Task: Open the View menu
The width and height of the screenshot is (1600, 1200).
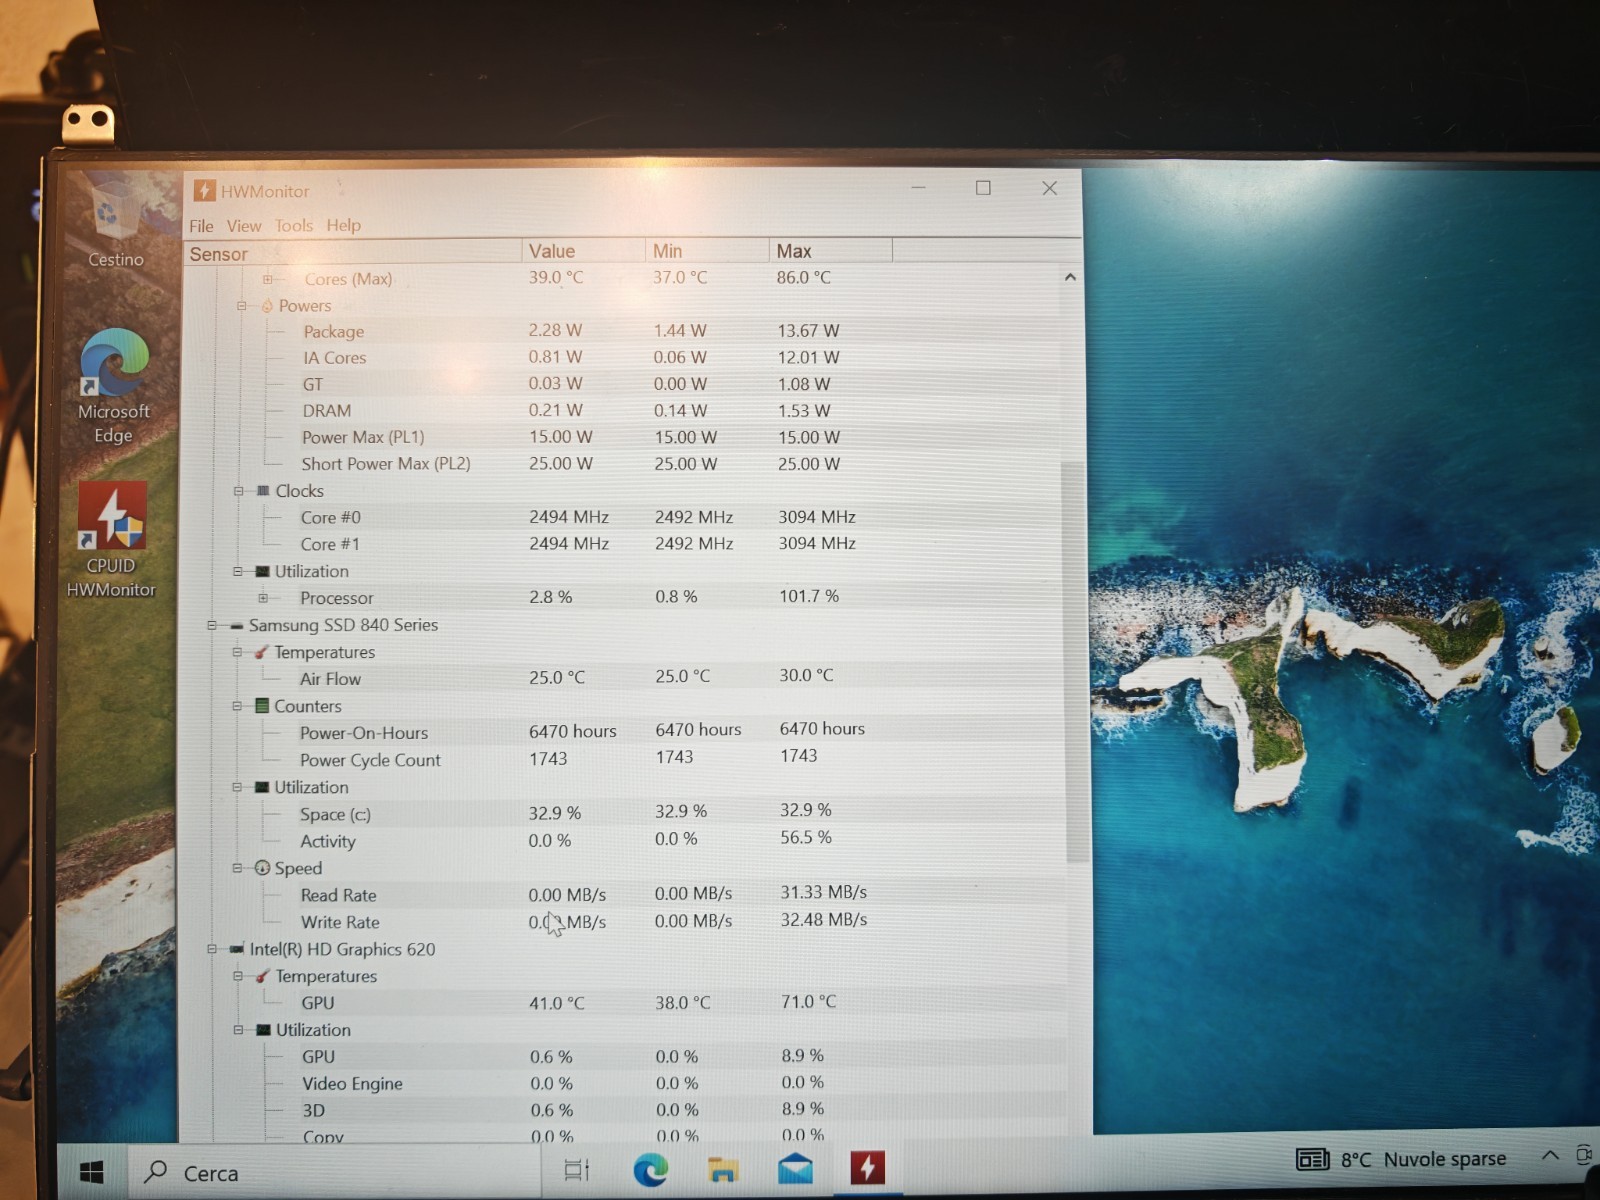Action: tap(243, 226)
